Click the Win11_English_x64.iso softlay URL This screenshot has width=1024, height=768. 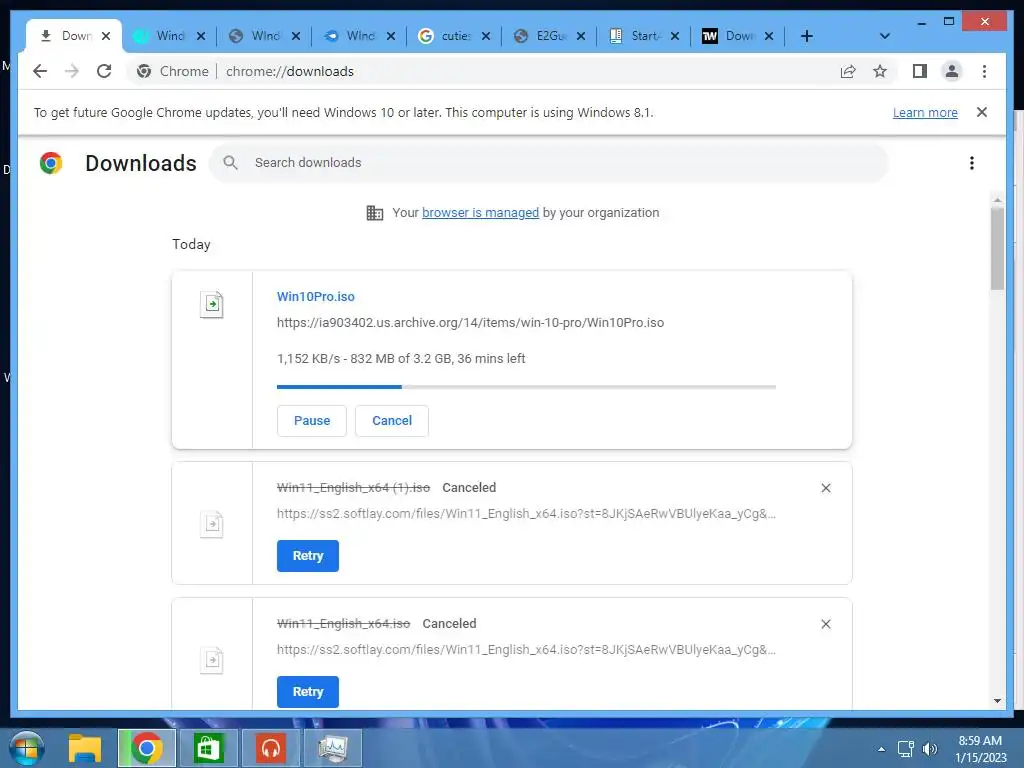point(526,649)
